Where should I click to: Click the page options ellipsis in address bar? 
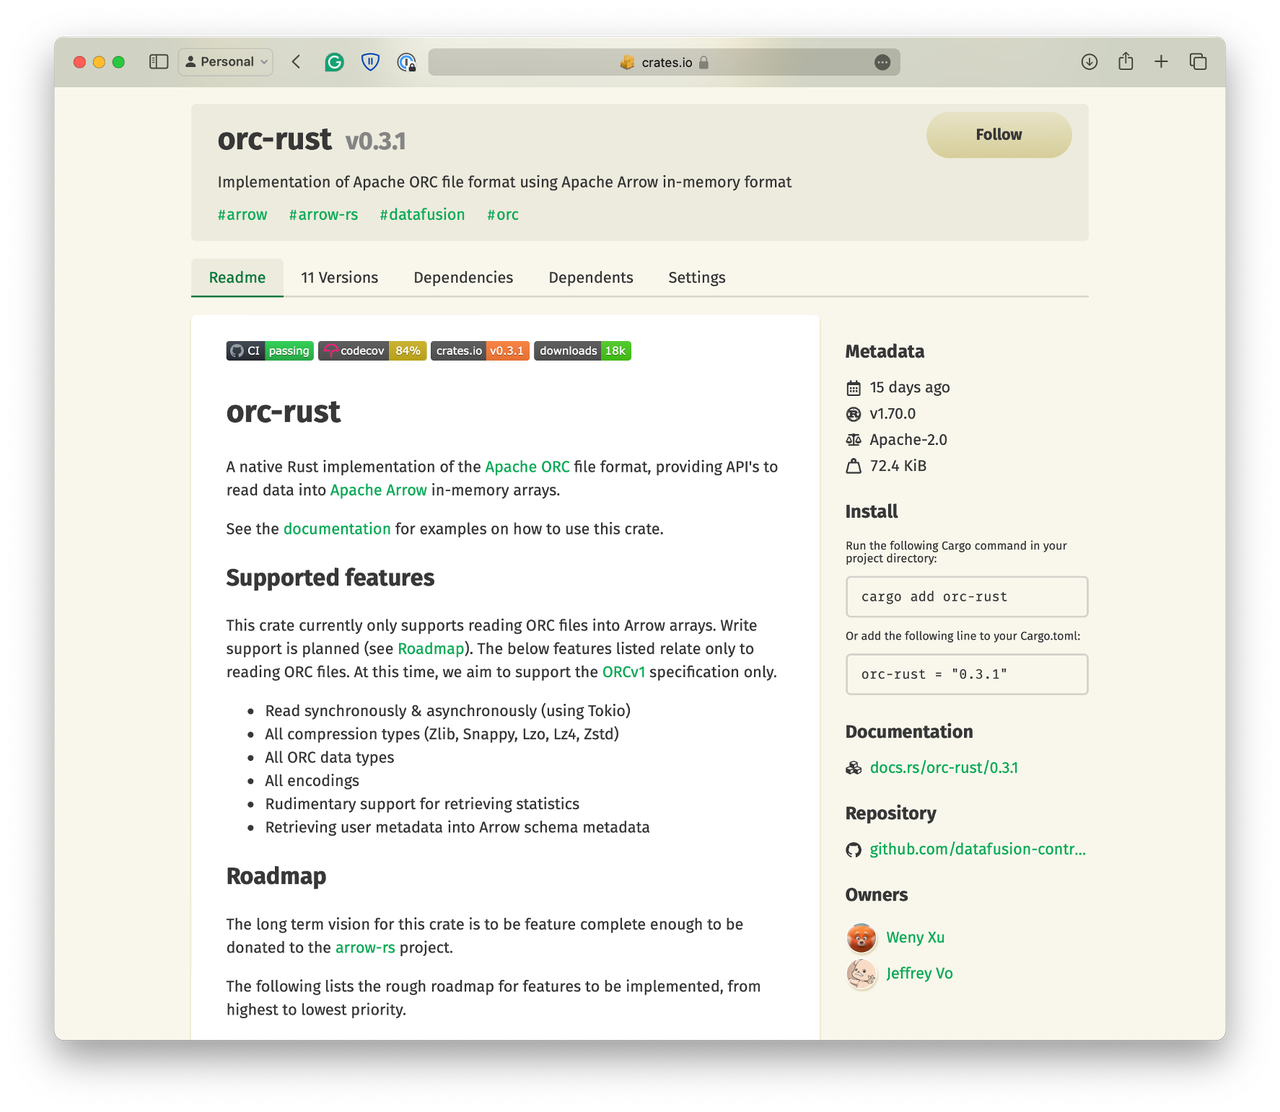[882, 62]
